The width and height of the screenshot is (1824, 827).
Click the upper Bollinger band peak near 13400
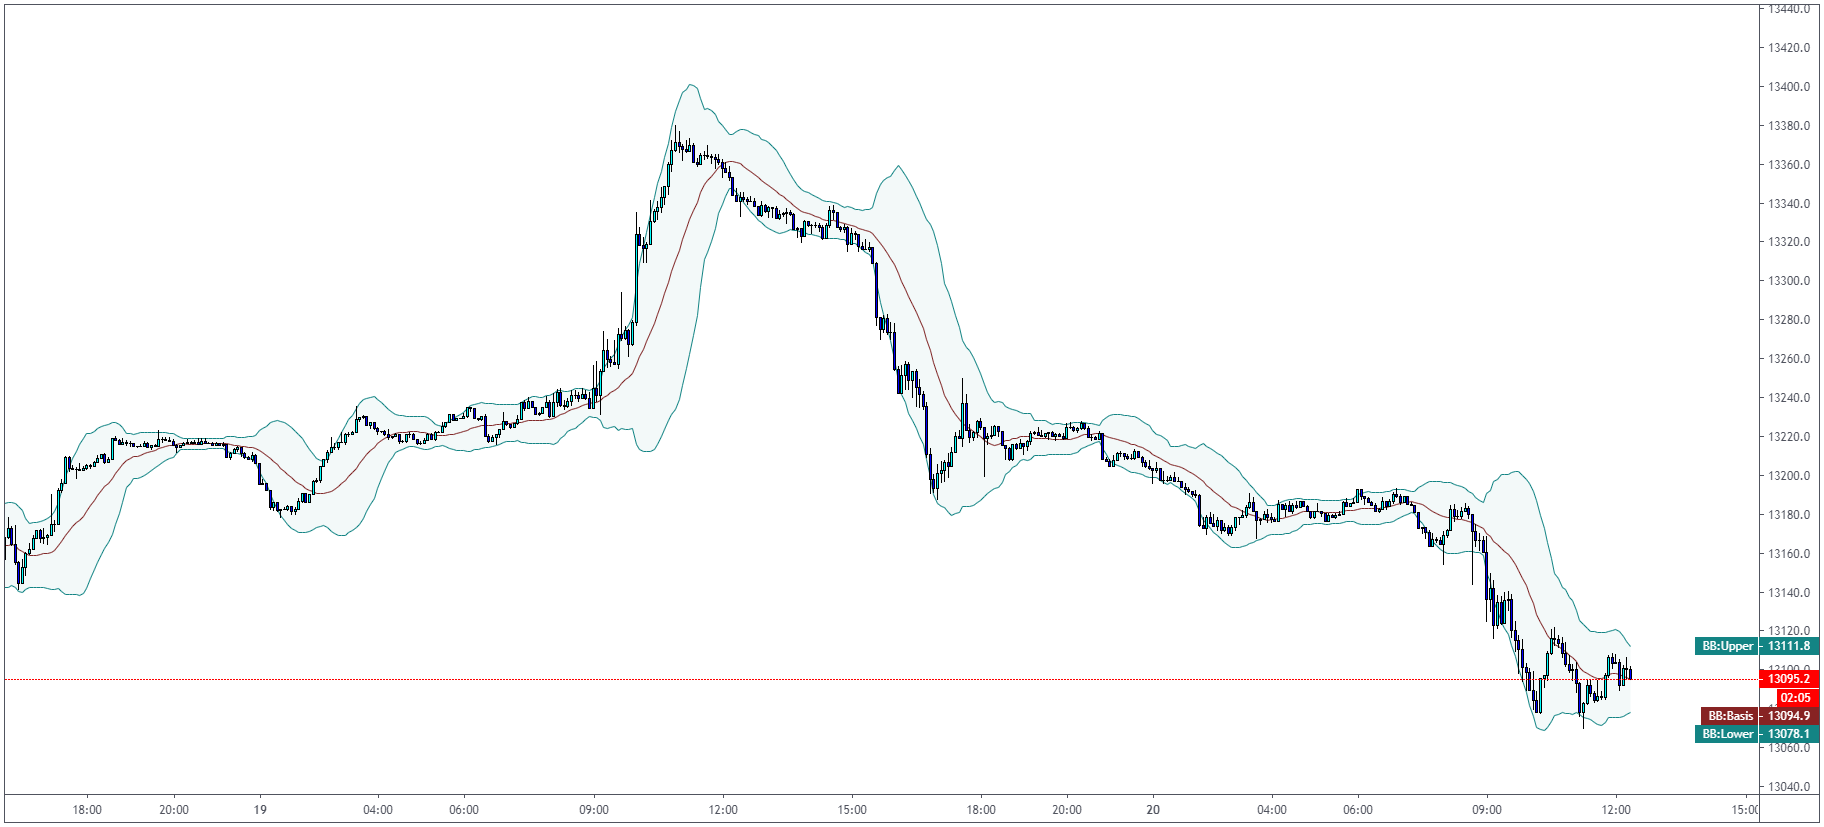click(x=689, y=86)
